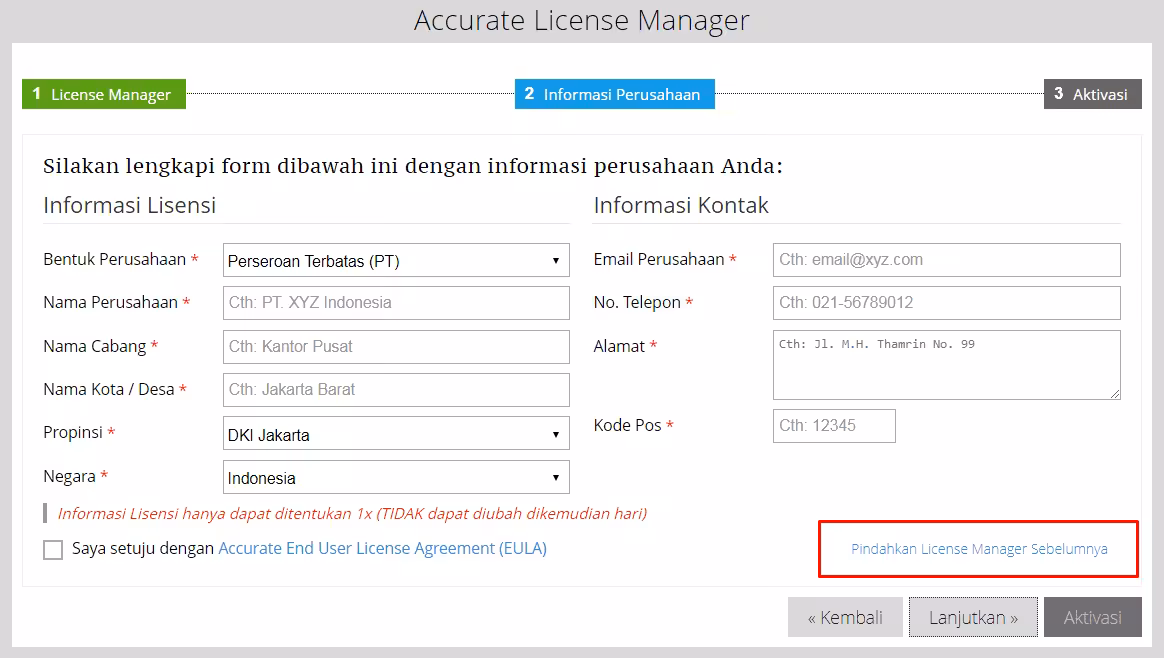Screen dimensions: 1164x658
Task: Click the Kembali button
Action: [846, 617]
